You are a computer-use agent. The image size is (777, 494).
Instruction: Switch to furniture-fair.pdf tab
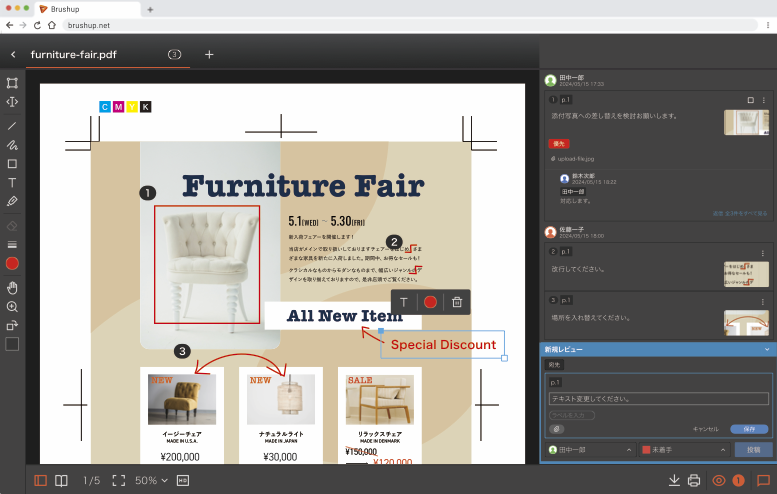pyautogui.click(x=74, y=54)
